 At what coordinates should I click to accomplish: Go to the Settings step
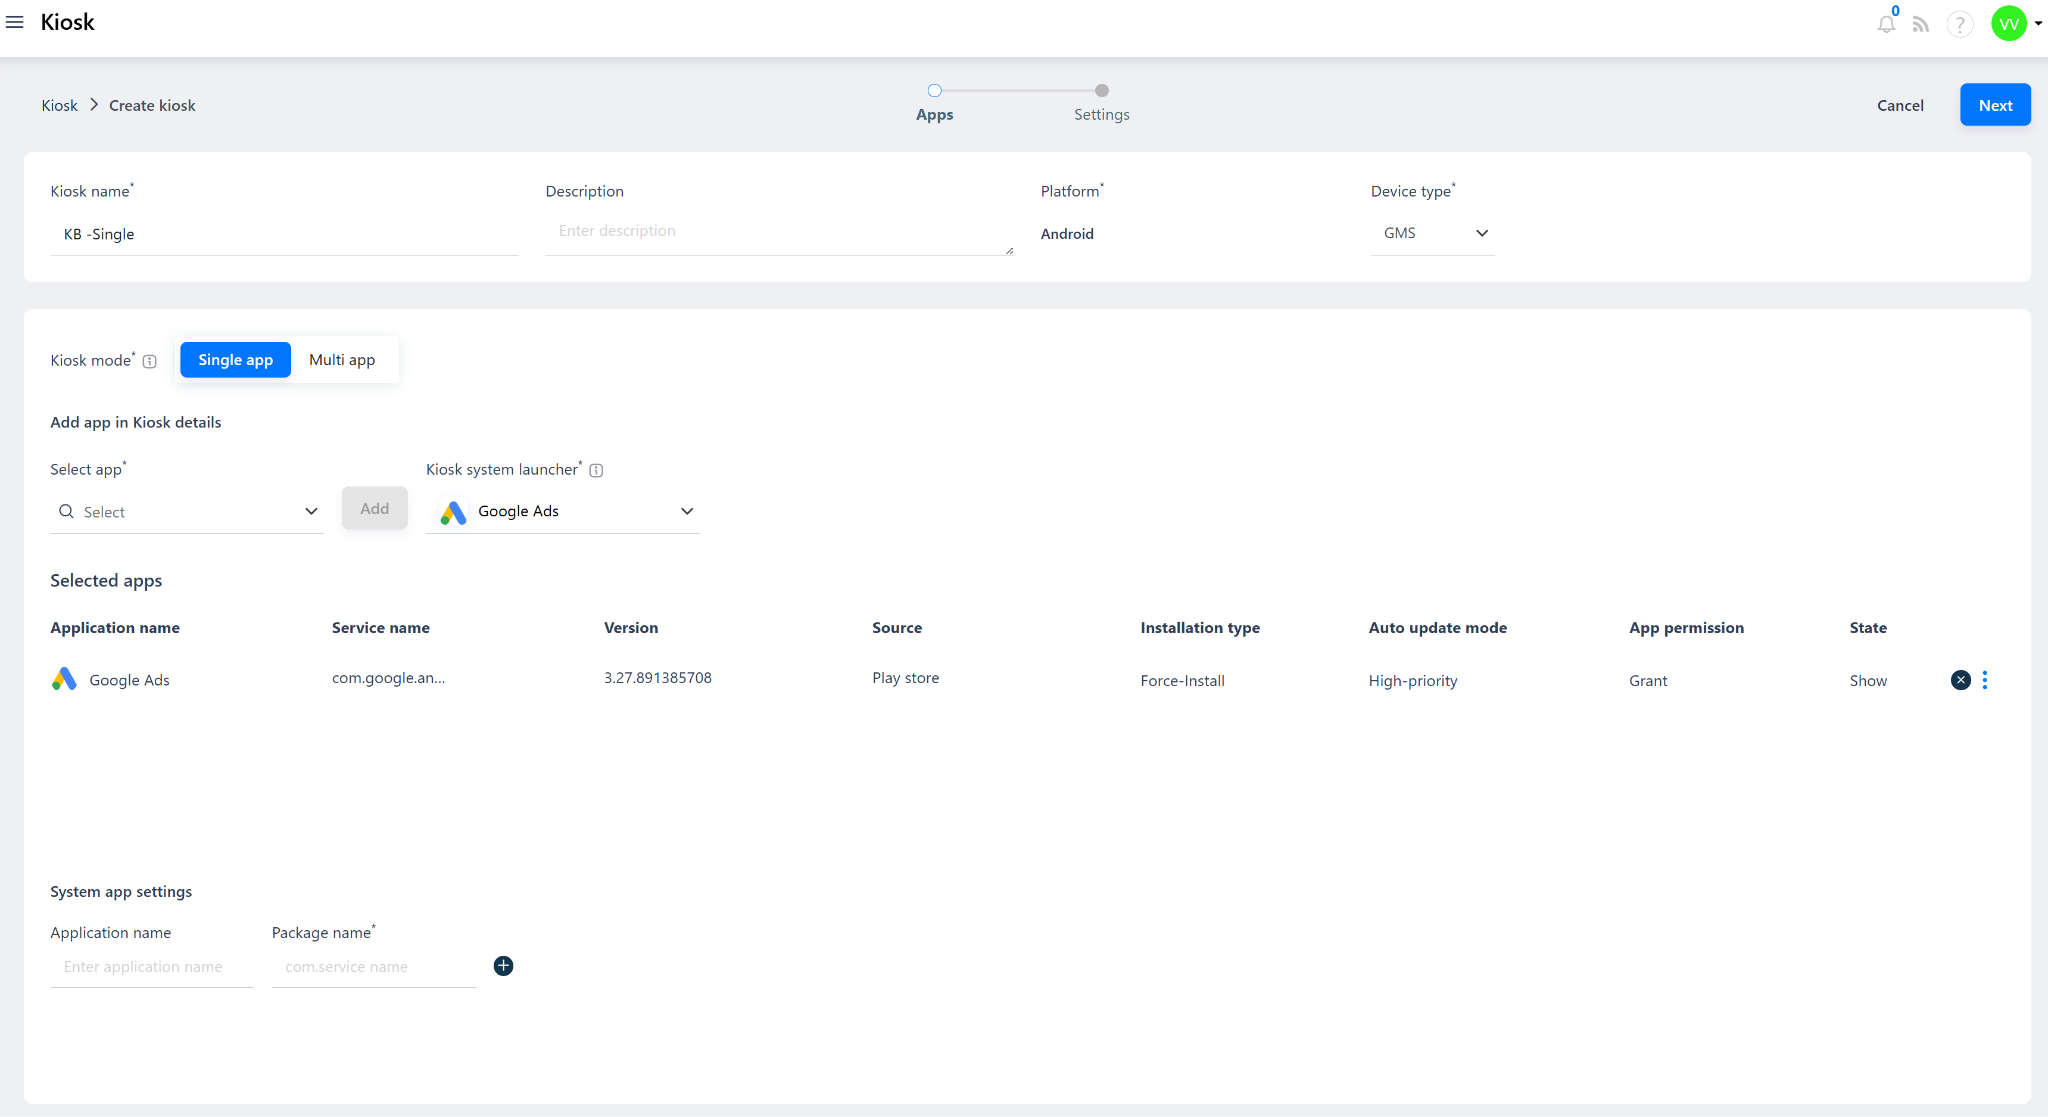1101,103
